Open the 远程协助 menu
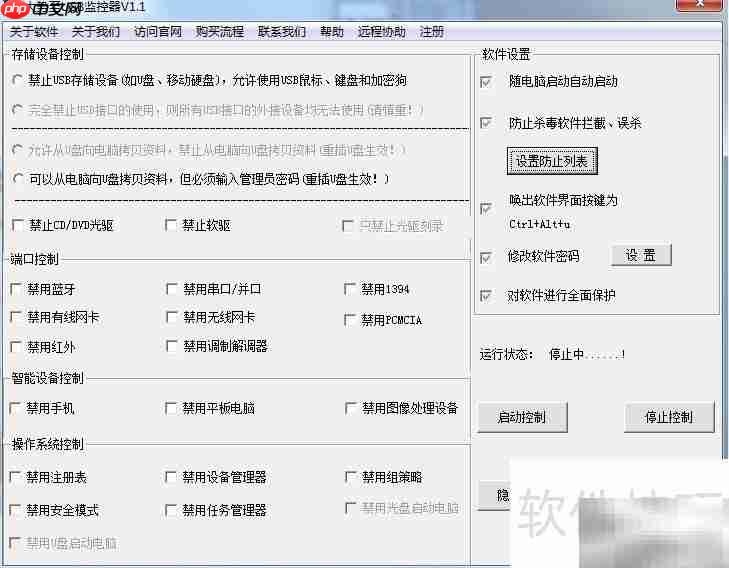Viewport: 729px width, 568px height. (x=381, y=32)
